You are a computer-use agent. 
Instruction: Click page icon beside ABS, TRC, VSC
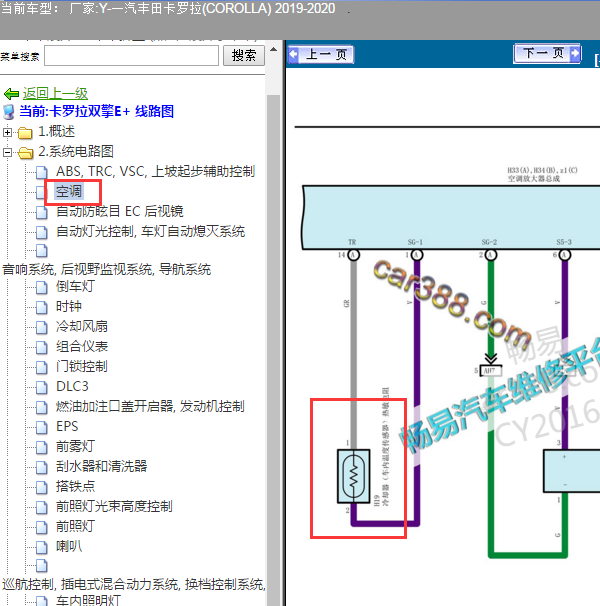(41, 172)
